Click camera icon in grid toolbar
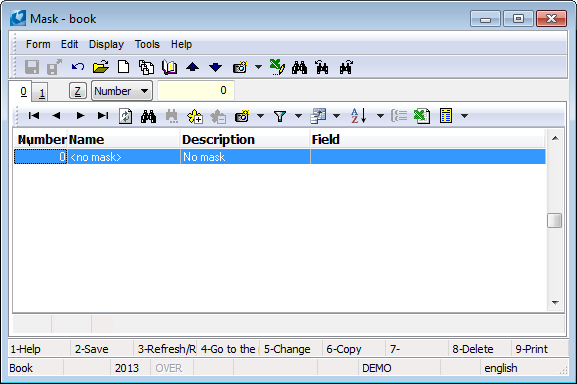Viewport: 577px width, 384px height. 242,116
